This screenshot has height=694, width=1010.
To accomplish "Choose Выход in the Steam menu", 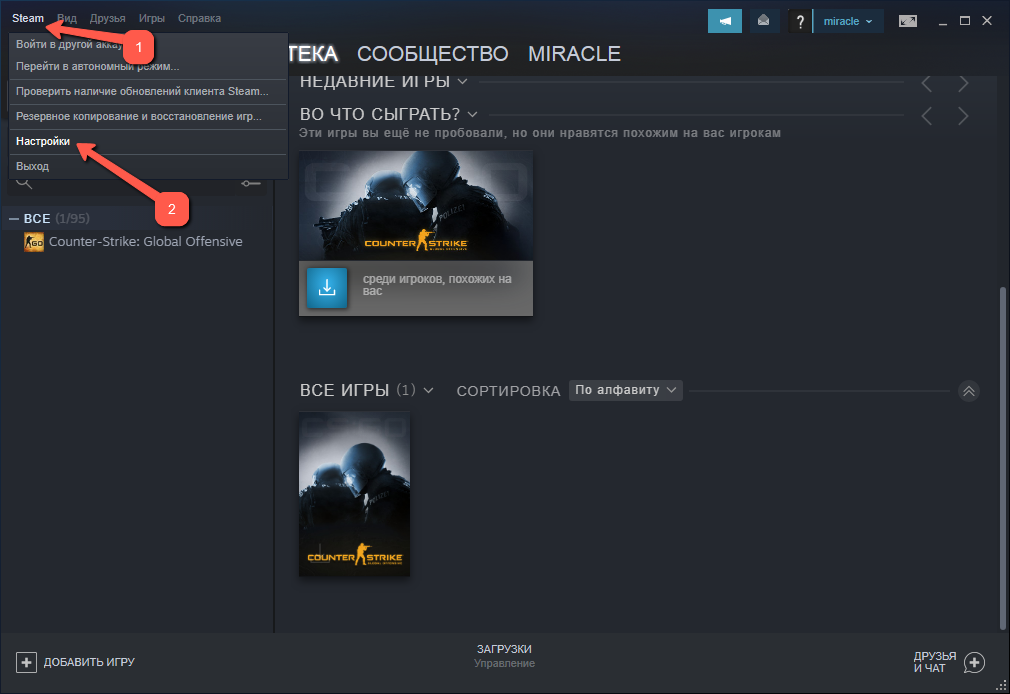I will pyautogui.click(x=32, y=166).
